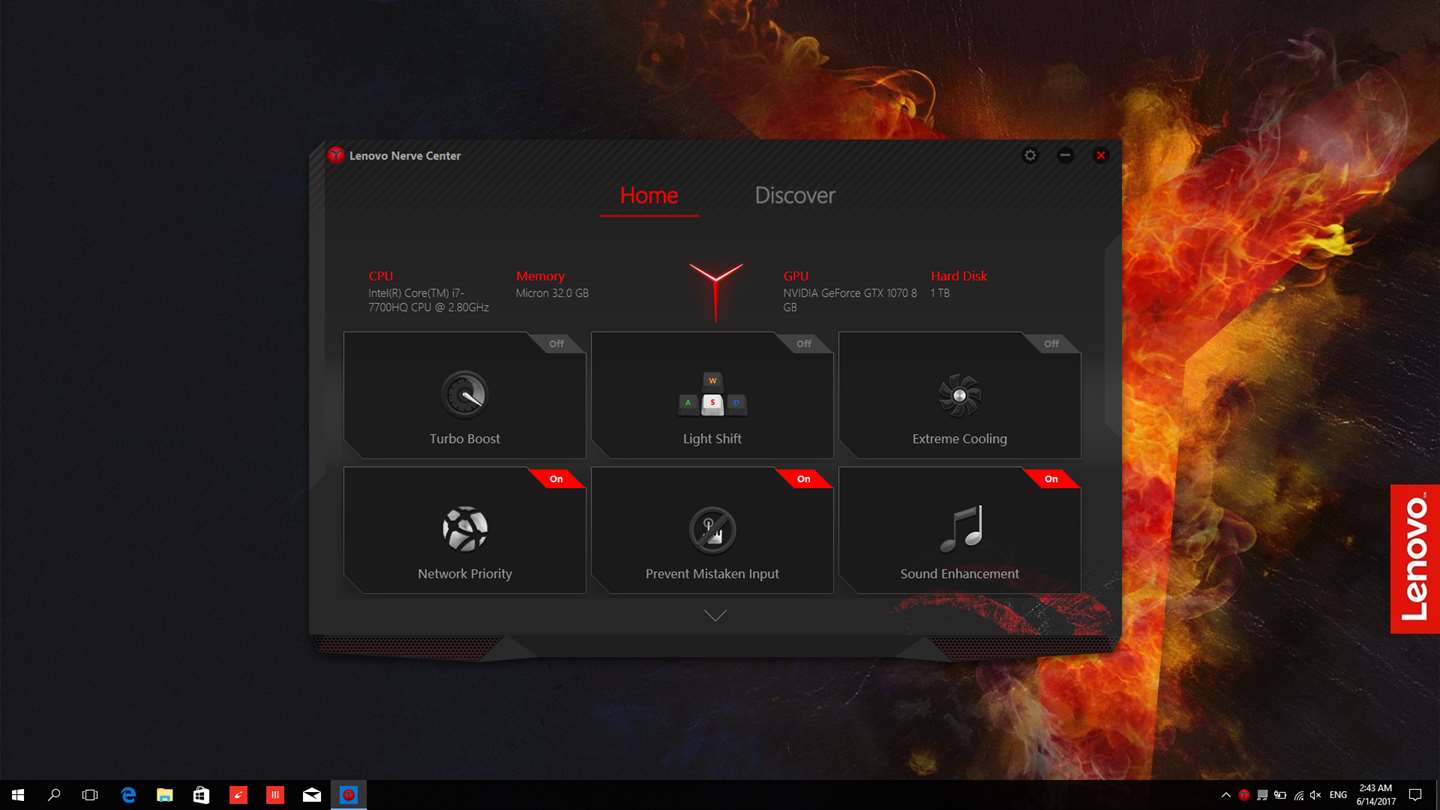
Task: Open Mail app from taskbar
Action: [x=312, y=795]
